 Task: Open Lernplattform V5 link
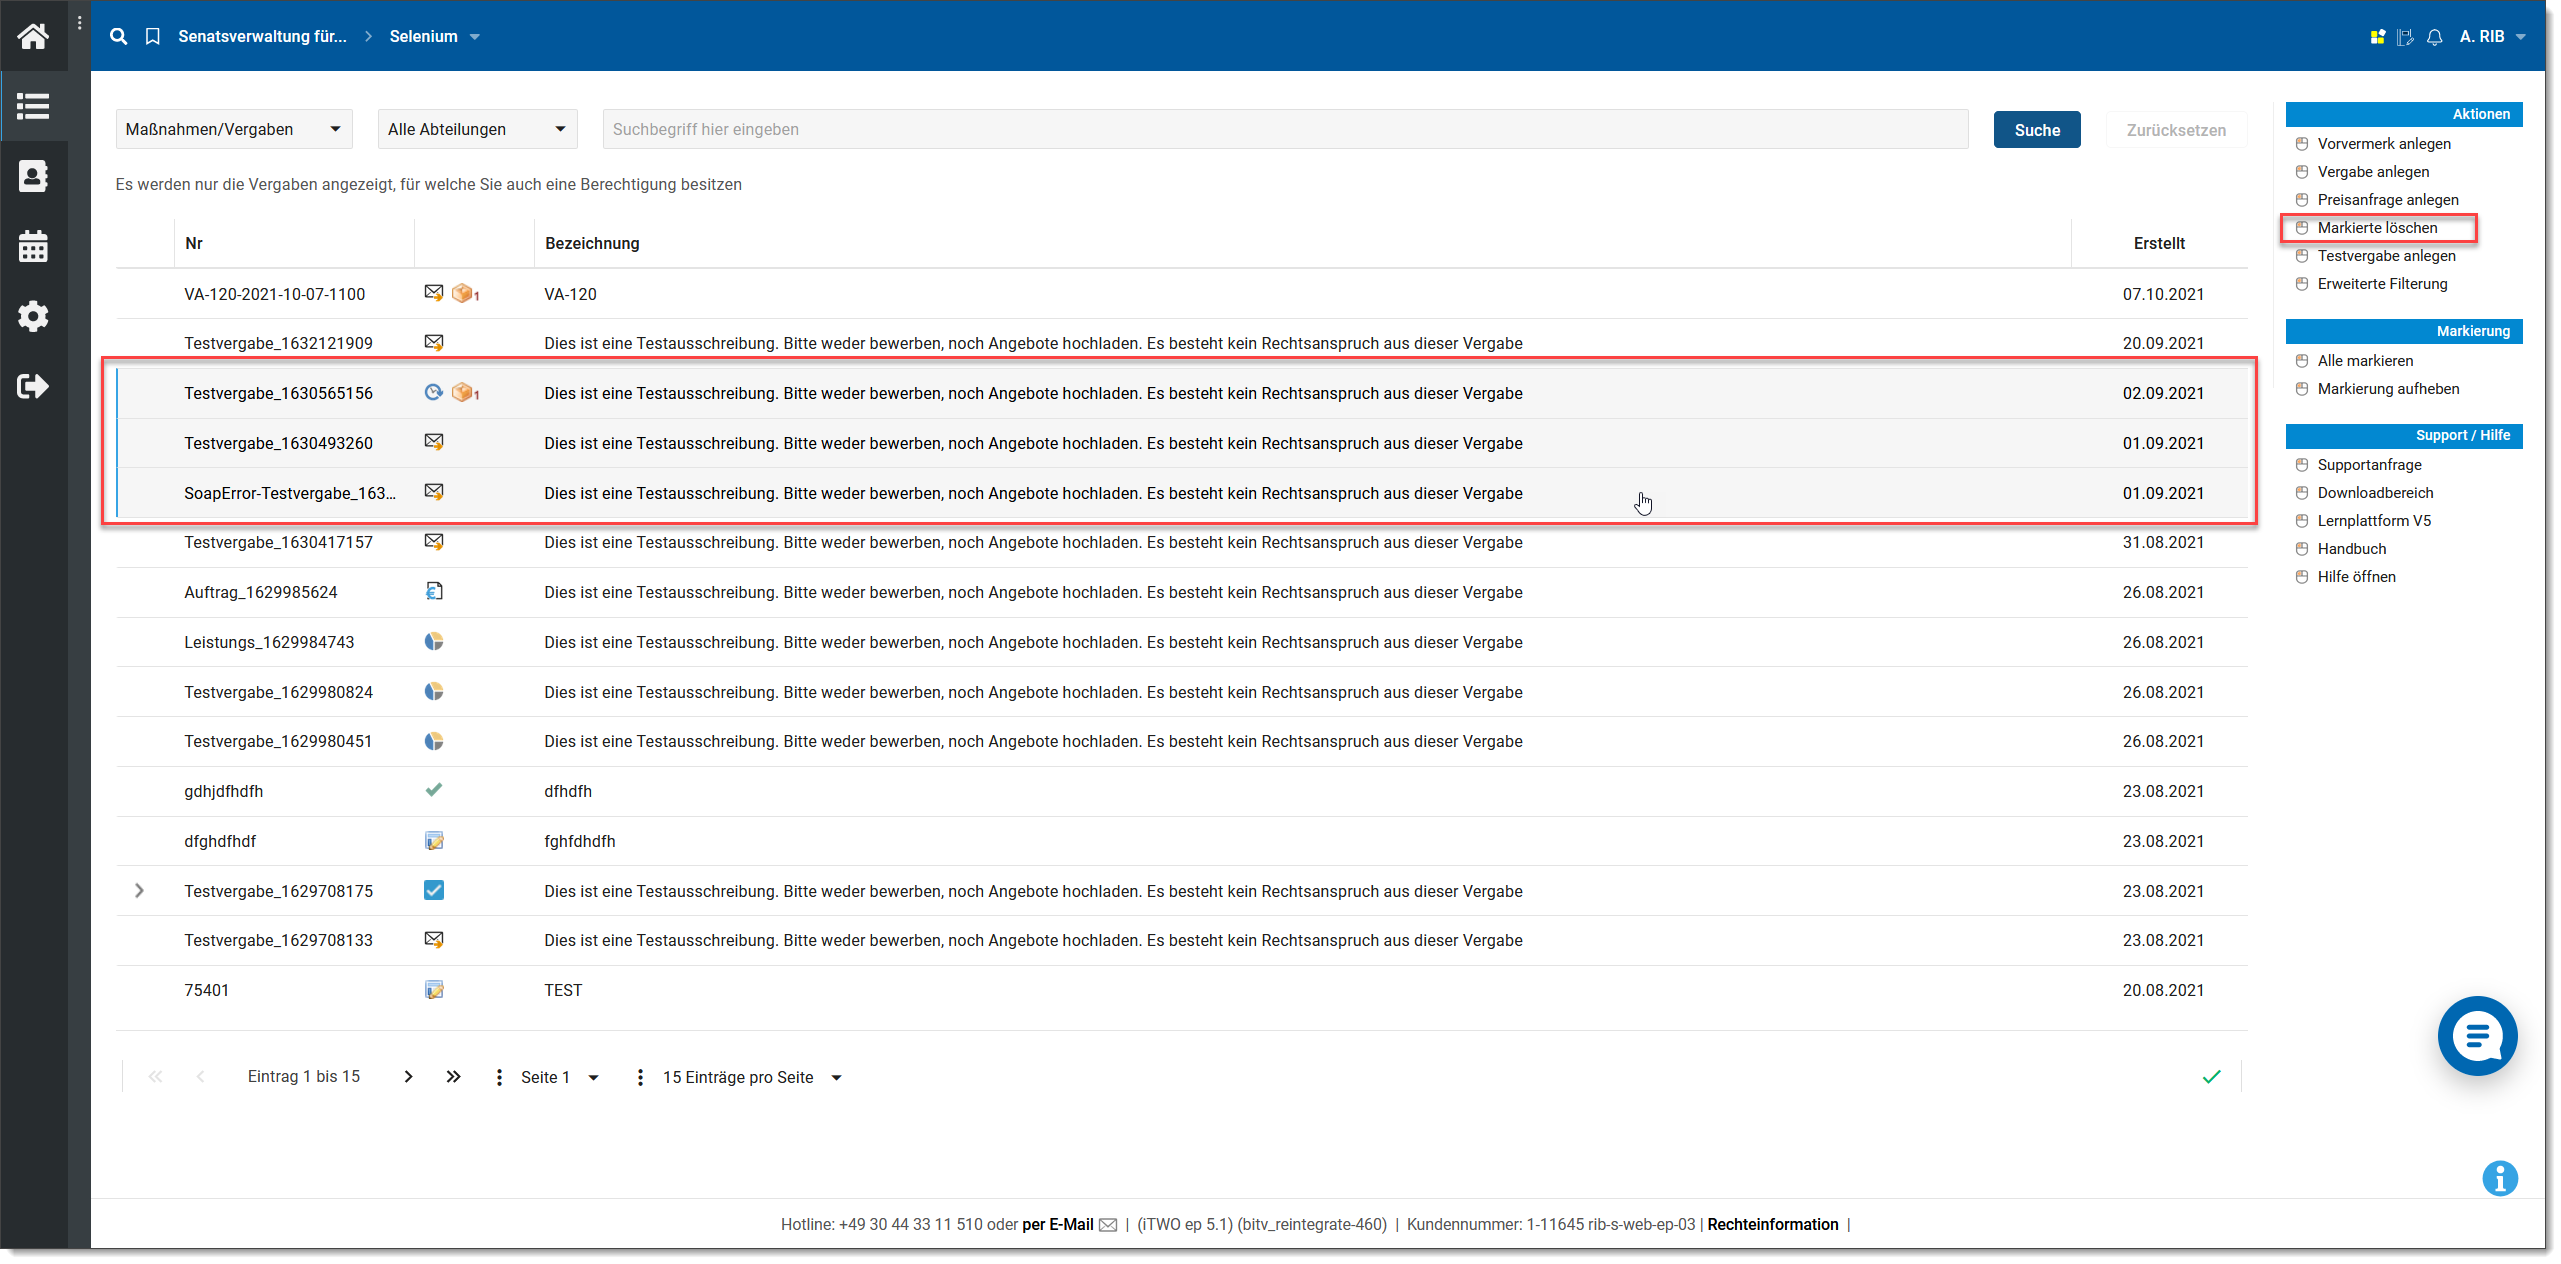(2373, 520)
